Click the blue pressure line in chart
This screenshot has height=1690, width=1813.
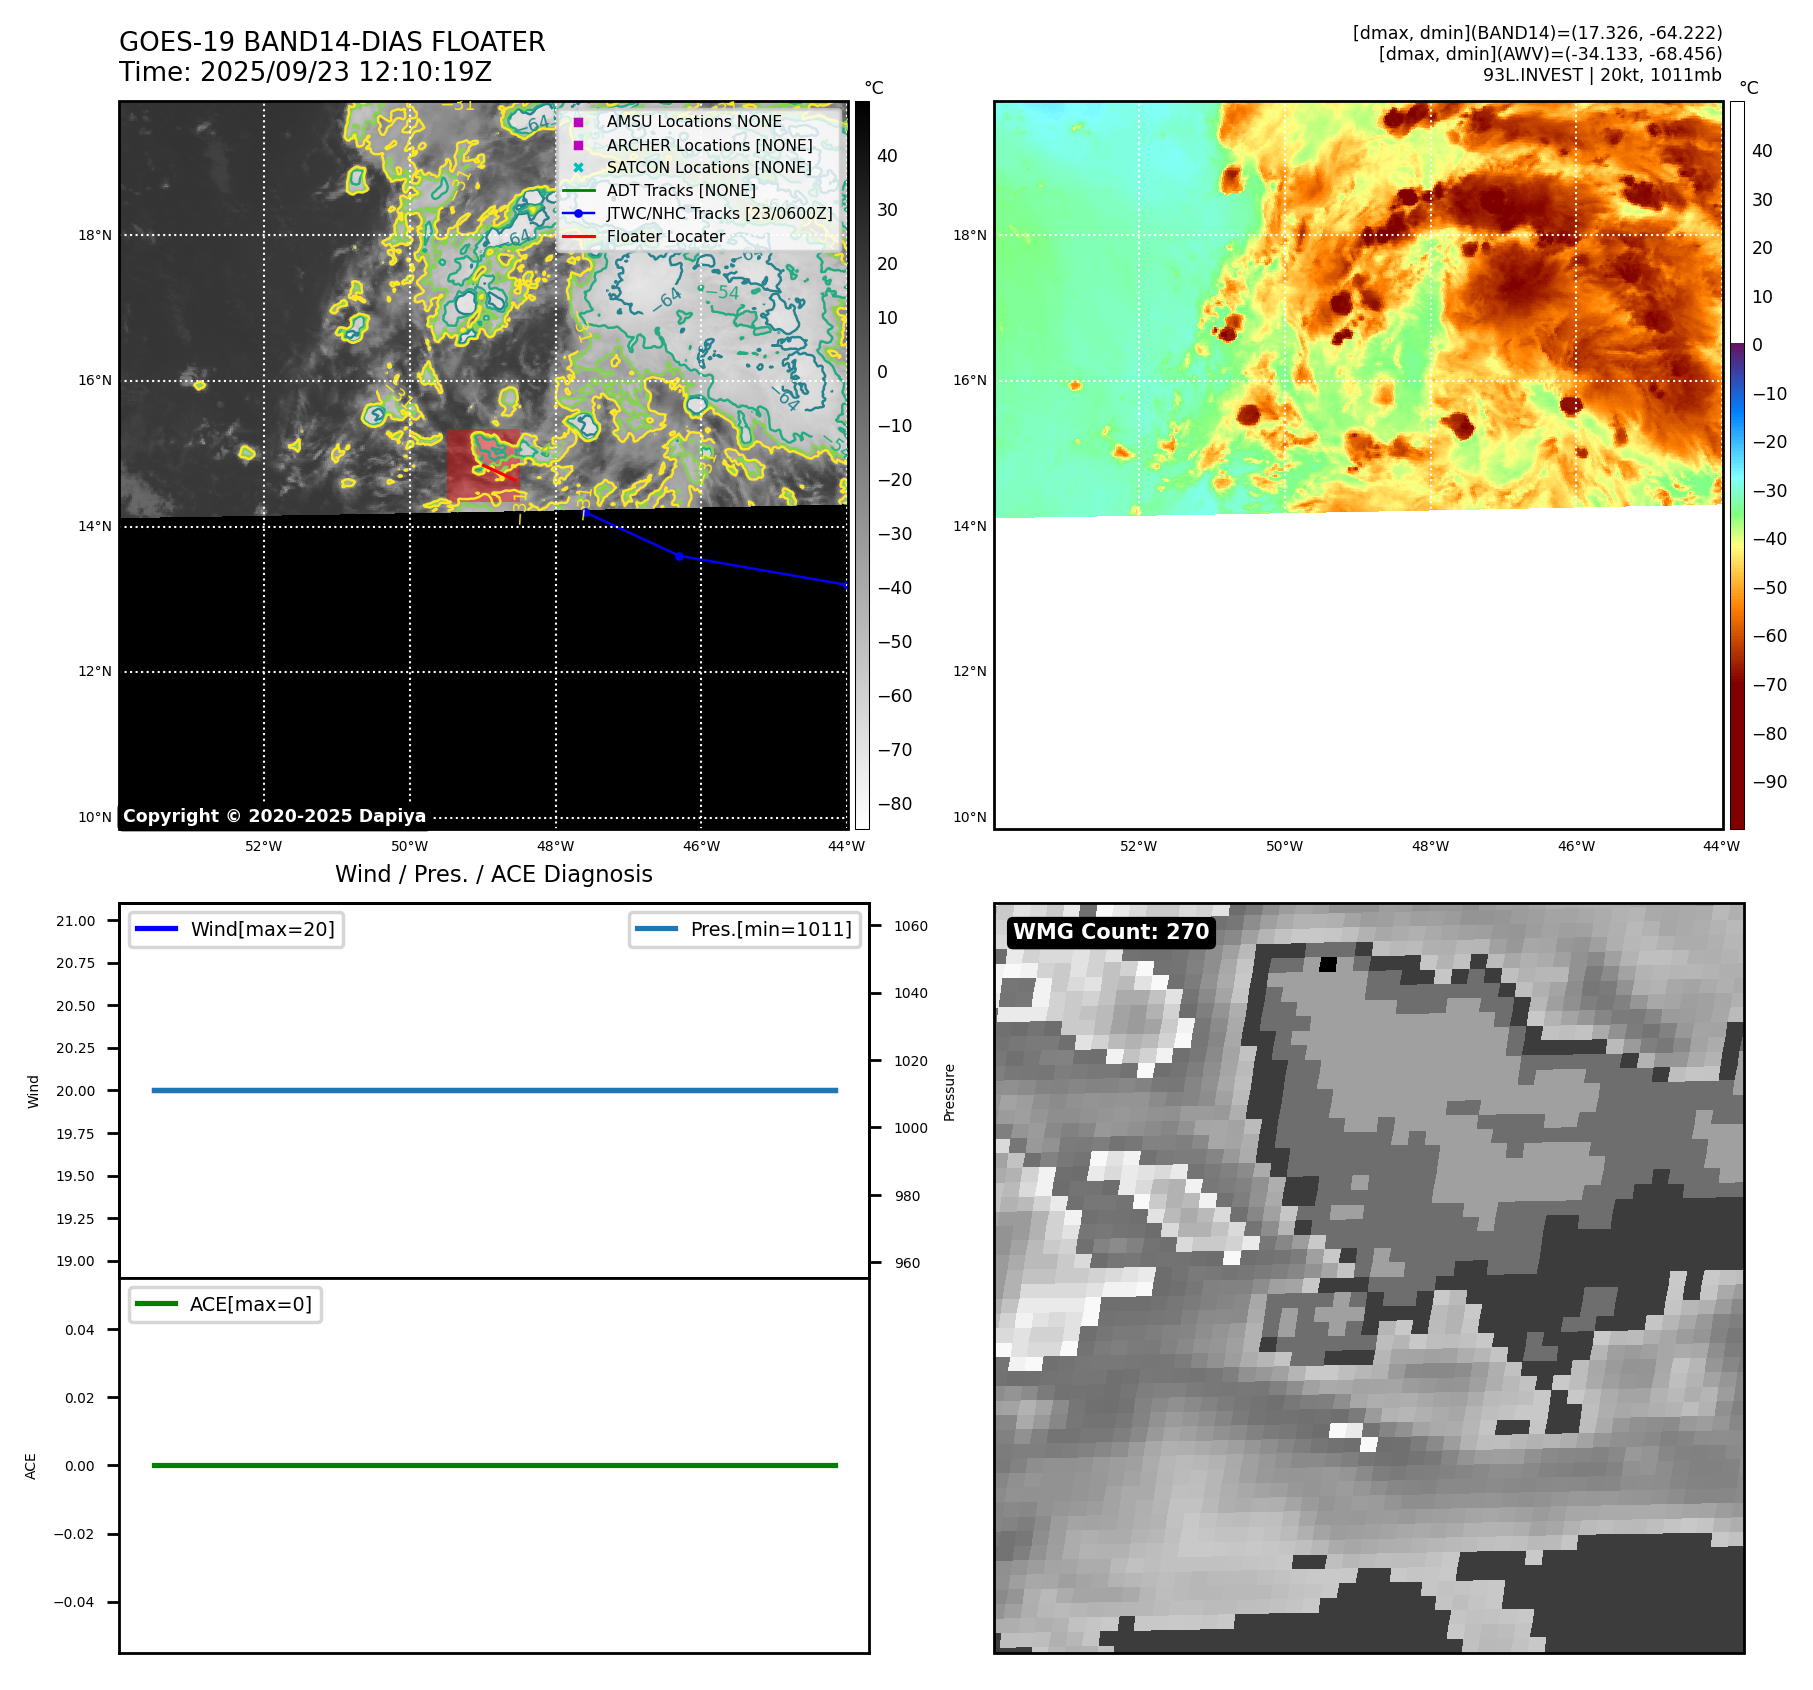pos(495,1090)
